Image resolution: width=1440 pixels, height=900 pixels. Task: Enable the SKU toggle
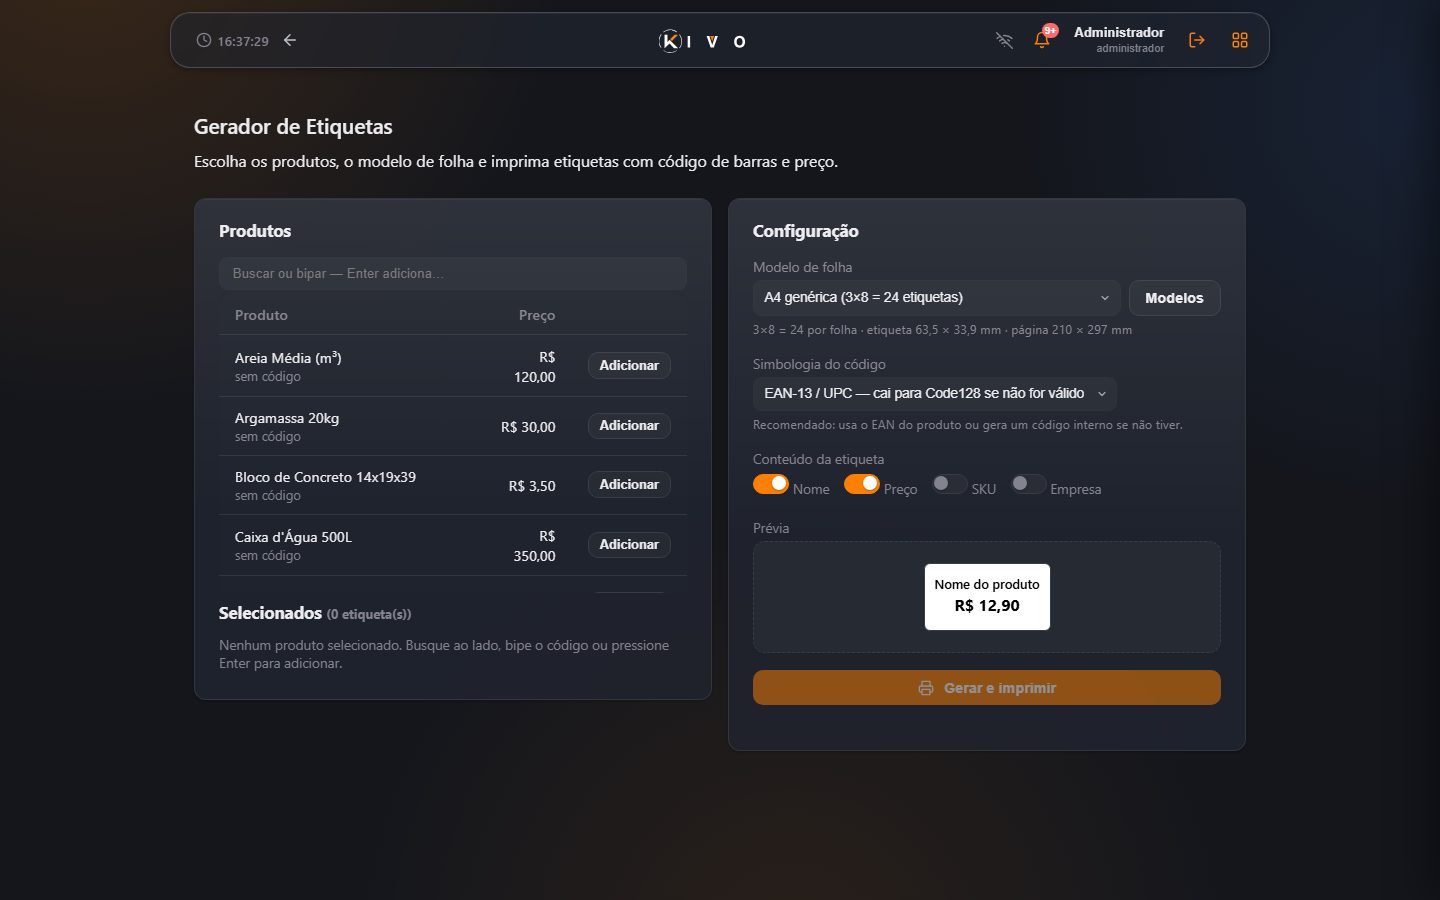click(x=949, y=484)
